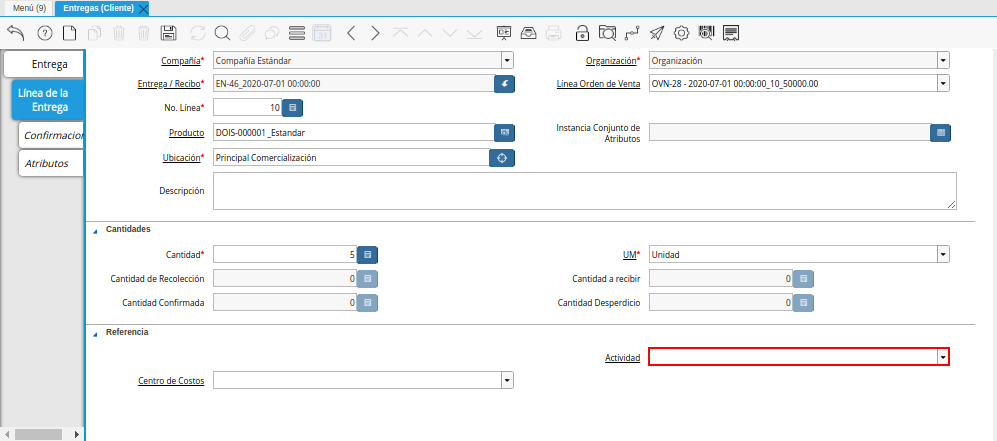Open the Confirmaciones side tab
This screenshot has width=997, height=441.
[x=52, y=135]
